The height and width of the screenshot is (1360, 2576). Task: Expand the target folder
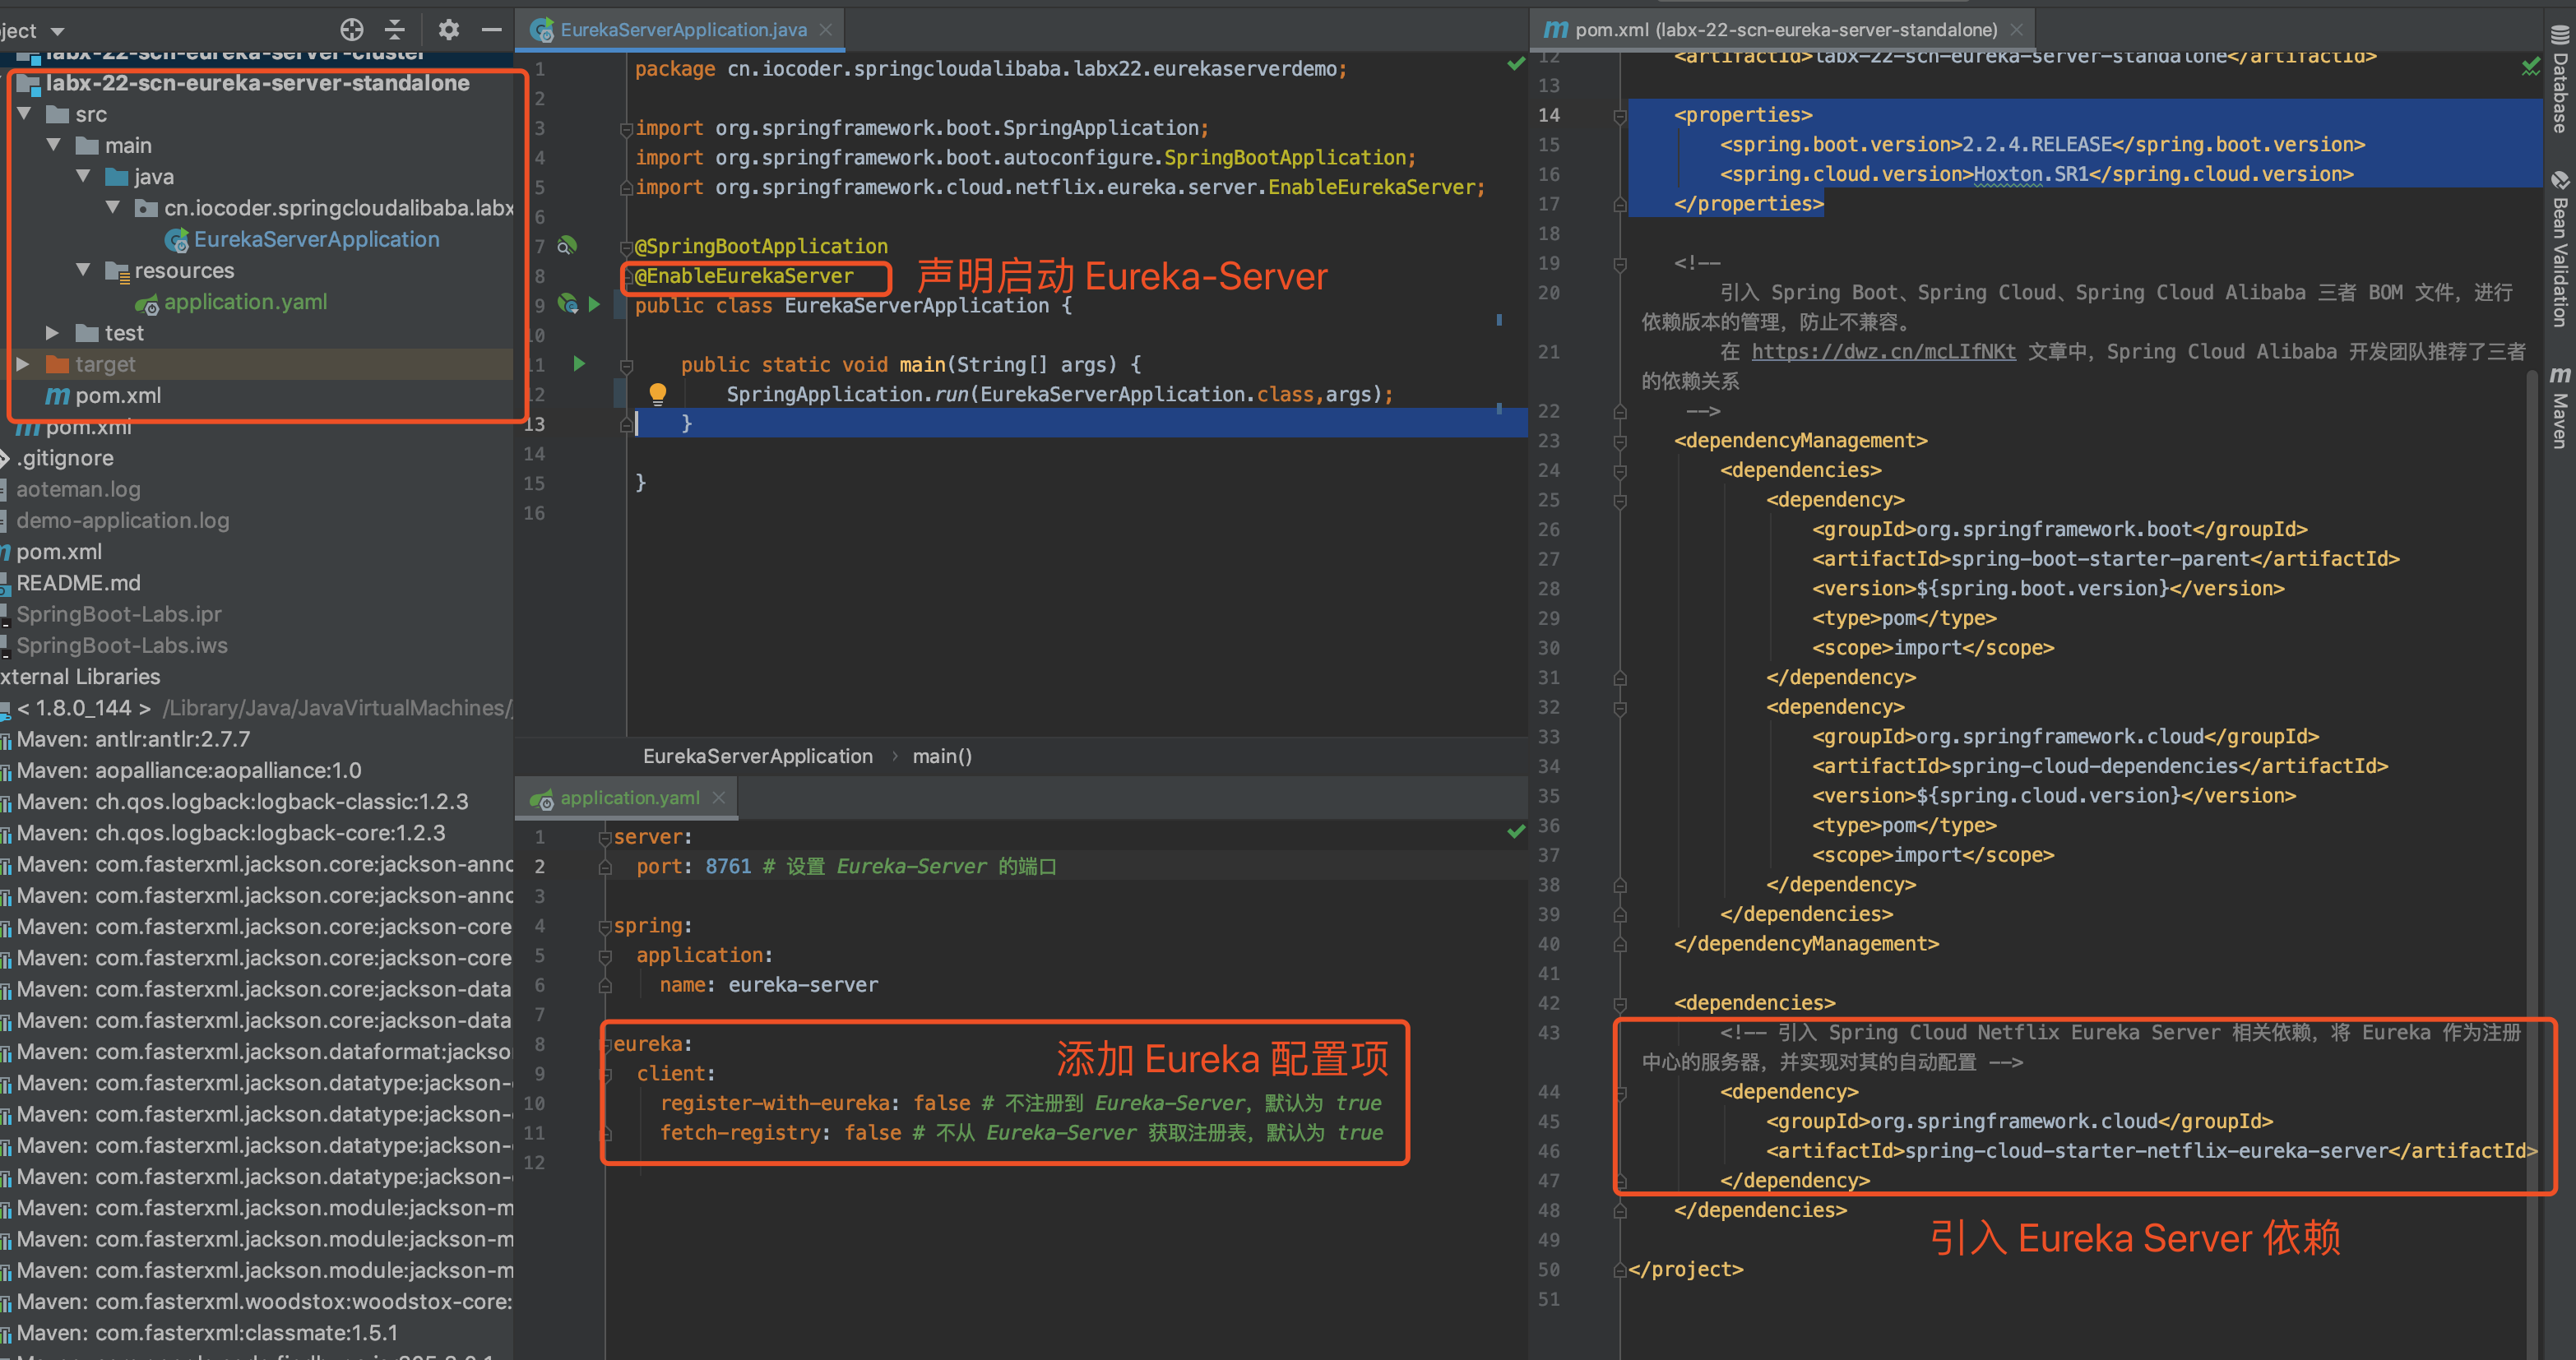pyautogui.click(x=23, y=364)
